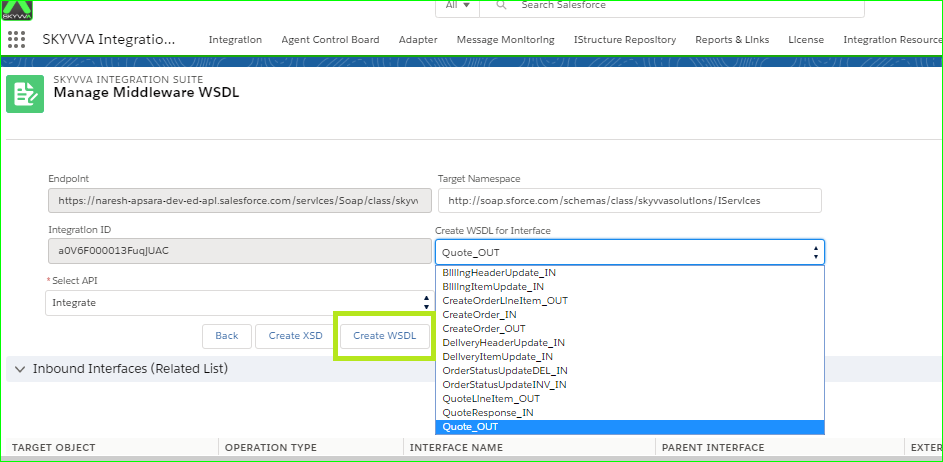The image size is (943, 462).
Task: Choose QuoteLineItem_OUT option
Action: (x=630, y=398)
